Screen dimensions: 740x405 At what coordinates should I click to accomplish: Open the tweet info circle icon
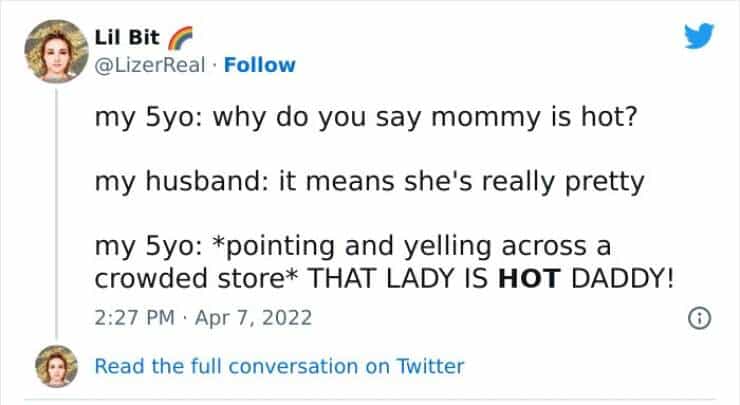click(x=698, y=318)
